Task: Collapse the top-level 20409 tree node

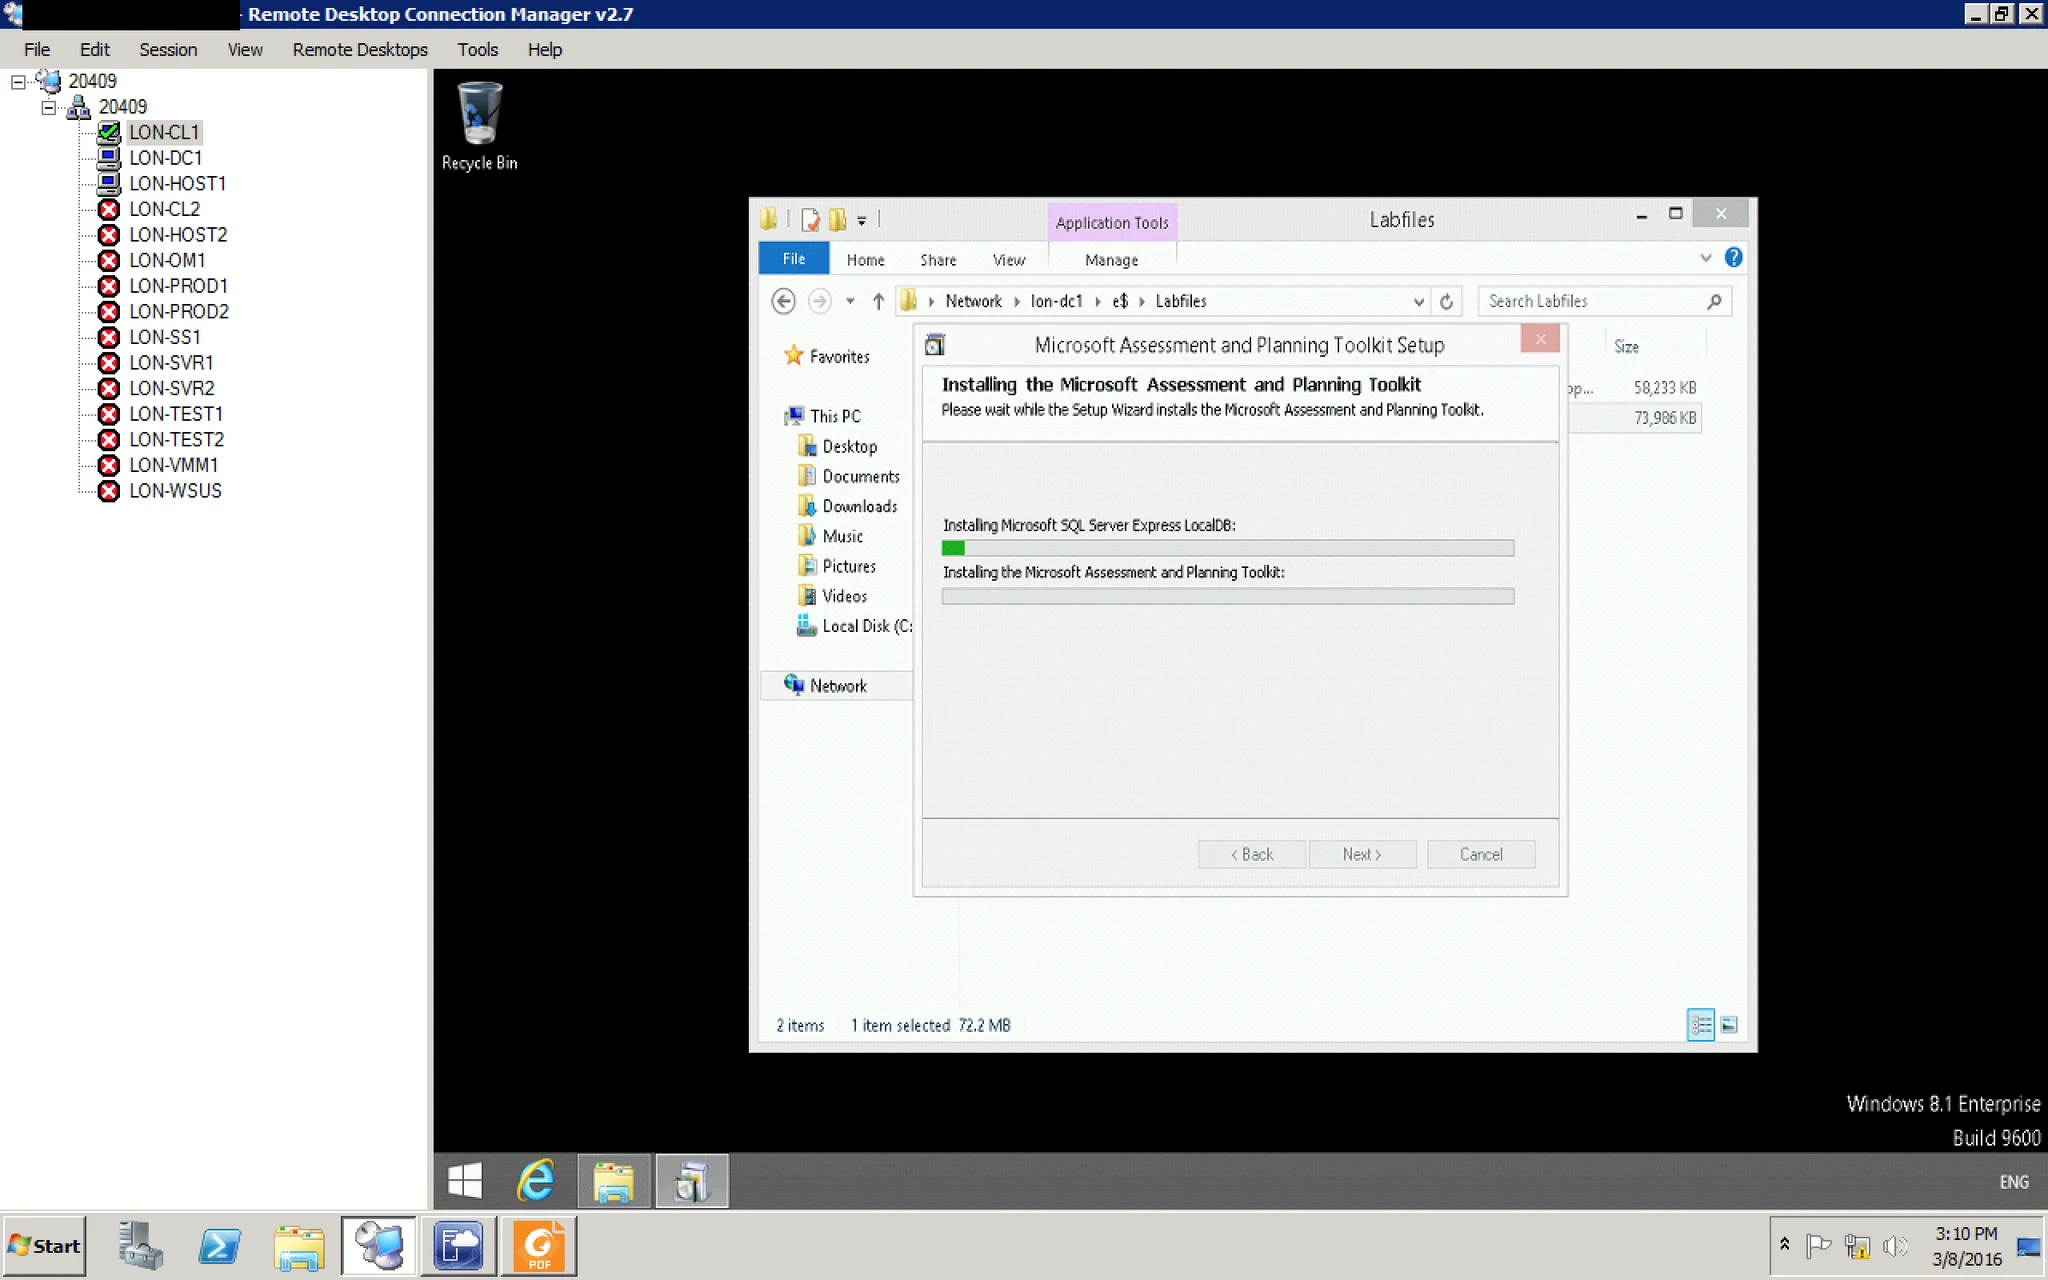Action: point(18,82)
